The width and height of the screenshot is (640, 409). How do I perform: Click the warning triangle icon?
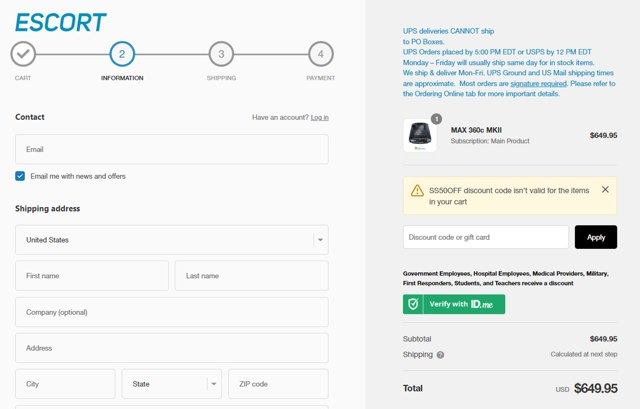click(417, 191)
